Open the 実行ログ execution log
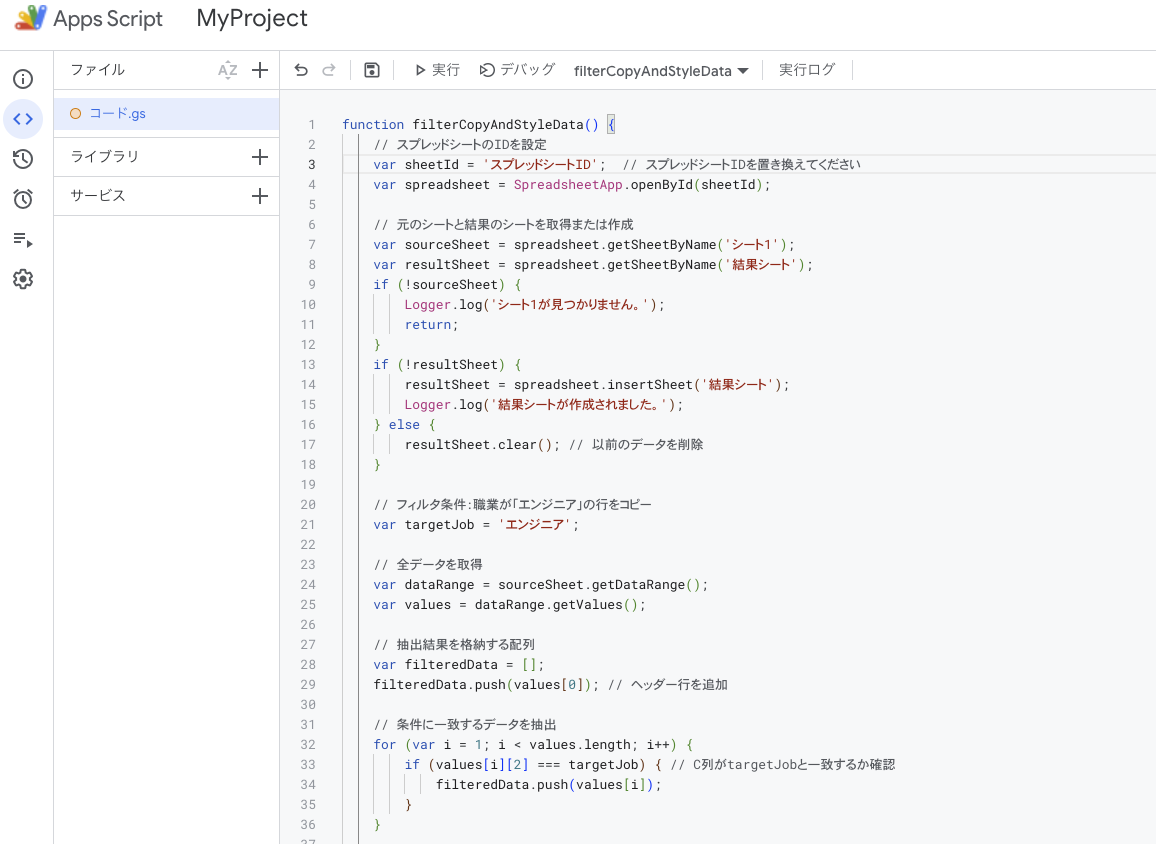Screen dimensions: 1156x844 807,70
